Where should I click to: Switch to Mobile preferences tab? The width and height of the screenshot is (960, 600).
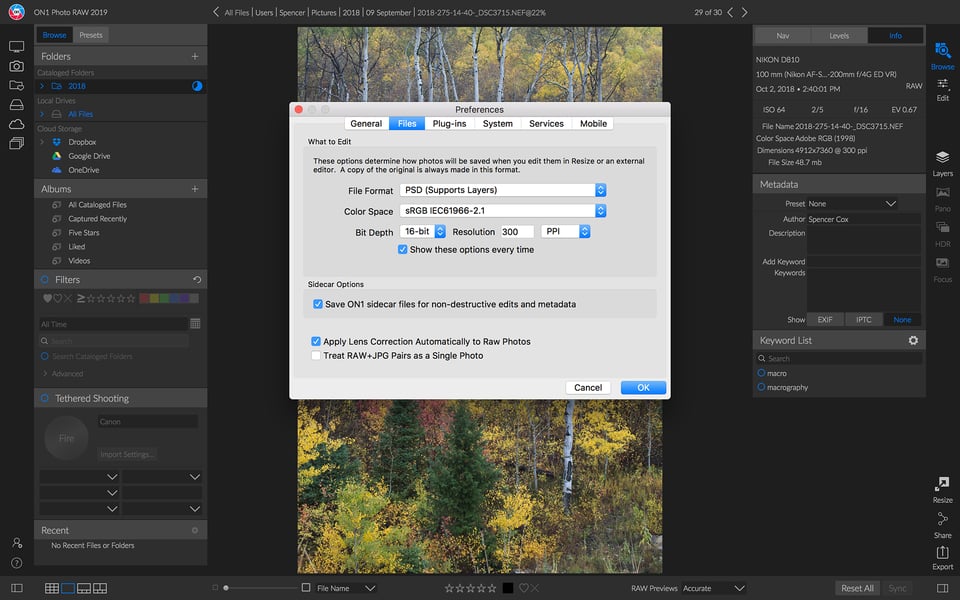(x=593, y=124)
